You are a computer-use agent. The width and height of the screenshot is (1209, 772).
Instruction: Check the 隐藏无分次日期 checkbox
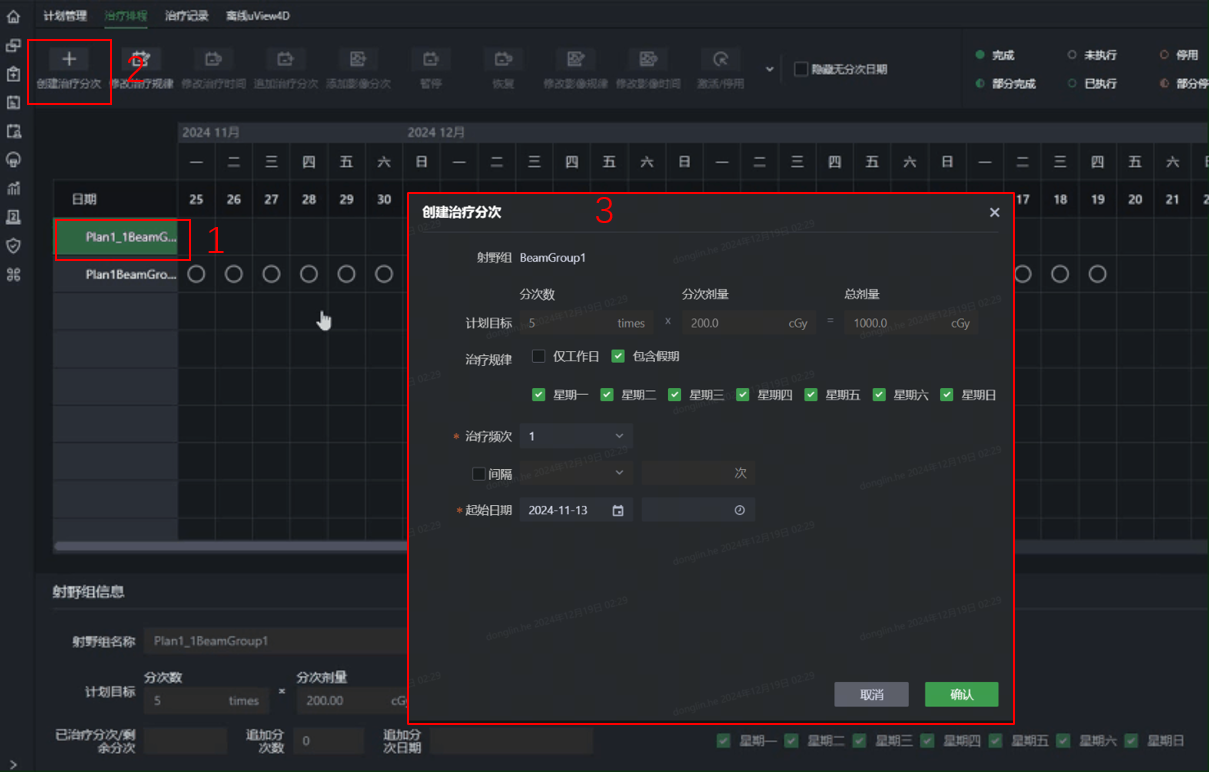[x=801, y=69]
